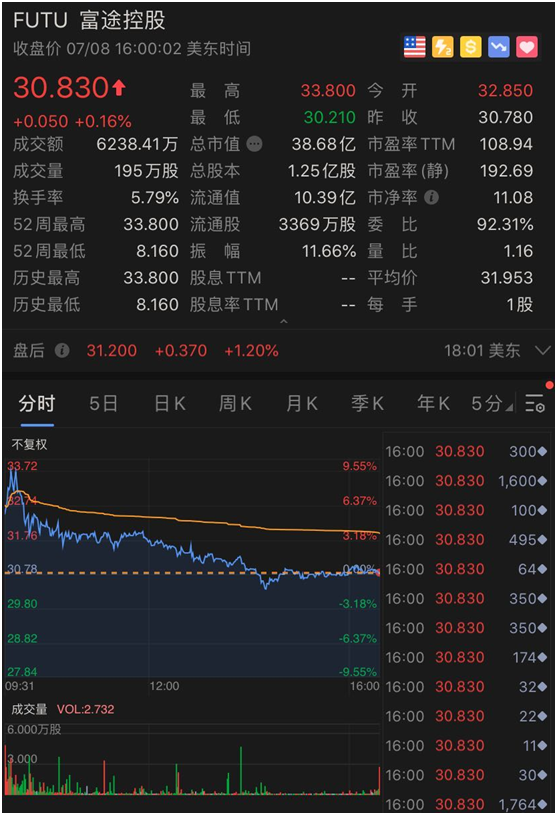Tap the blue downward trend chart icon
Viewport: 557px width, 815px height.
(499, 47)
